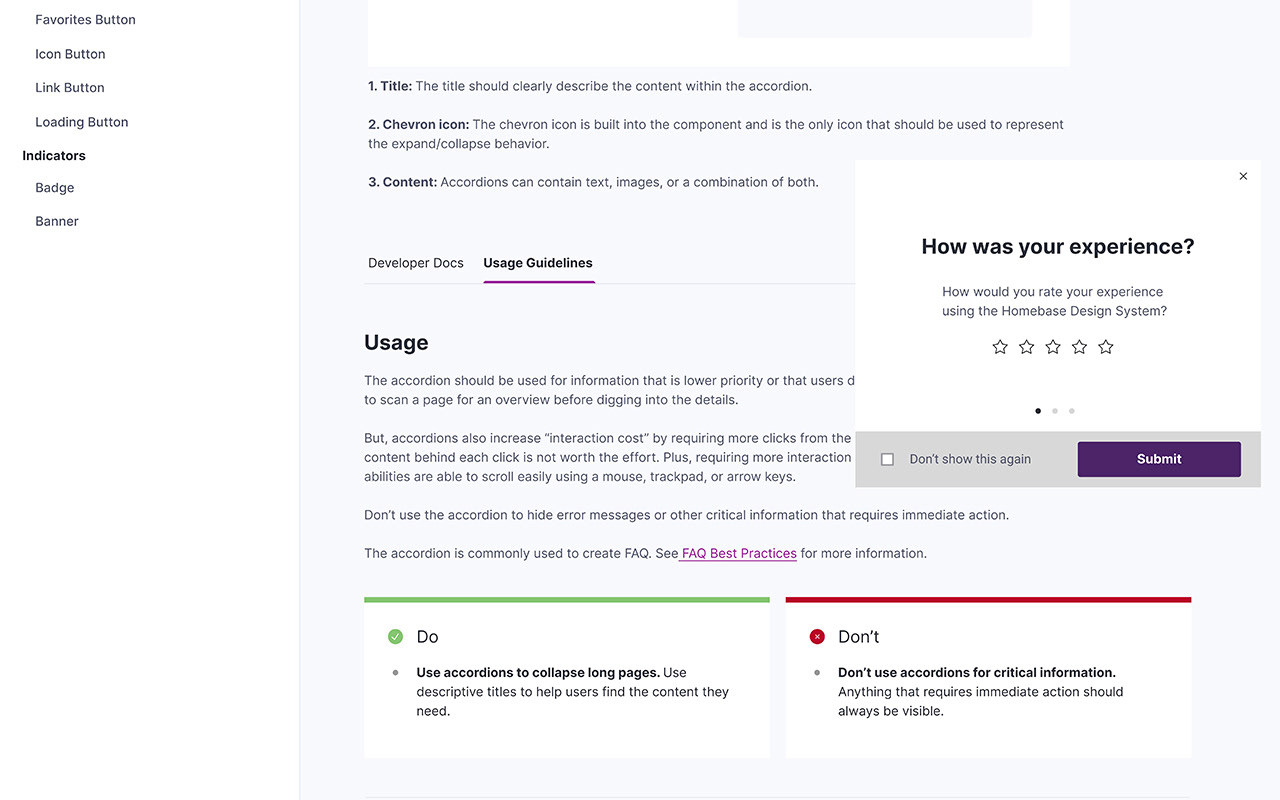Close the experience survey popup

1243,176
